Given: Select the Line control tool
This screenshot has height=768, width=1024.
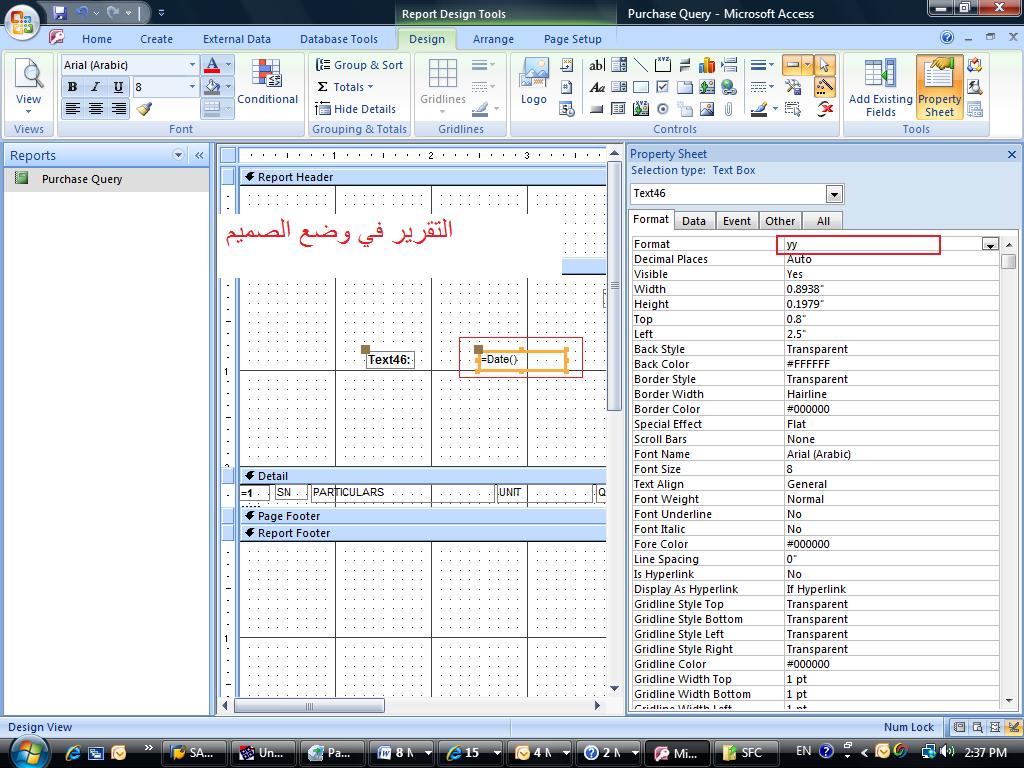Looking at the screenshot, I should pyautogui.click(x=641, y=65).
